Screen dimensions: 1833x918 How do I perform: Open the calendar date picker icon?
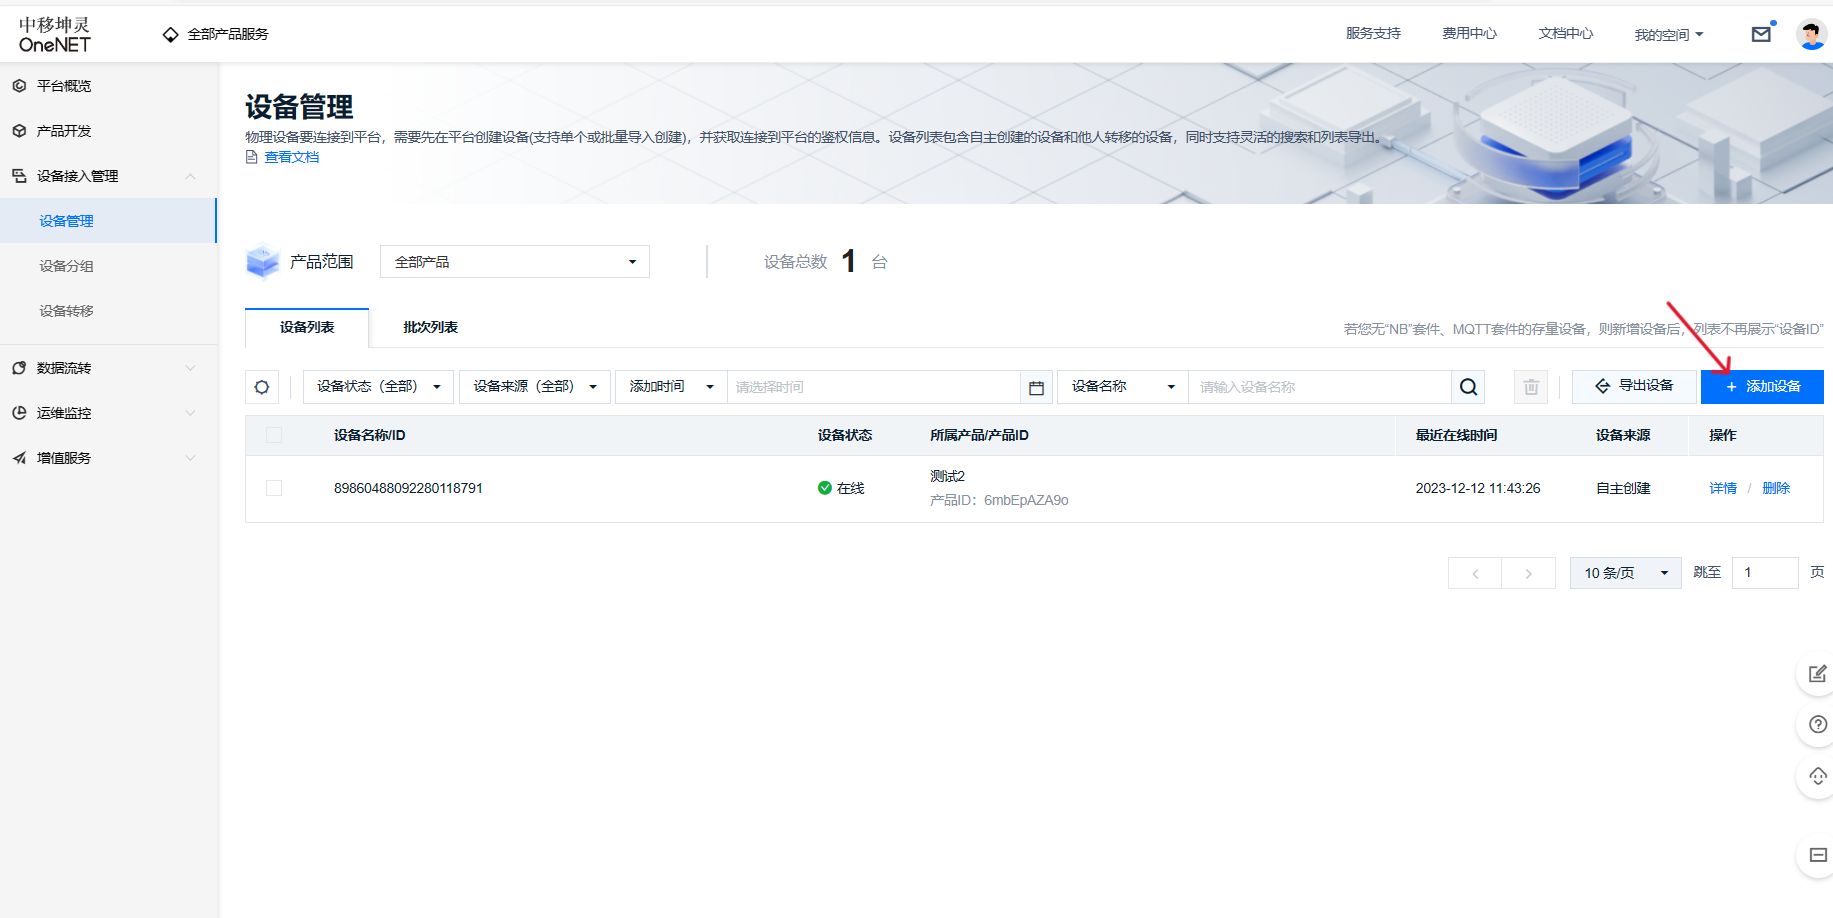pyautogui.click(x=1036, y=387)
